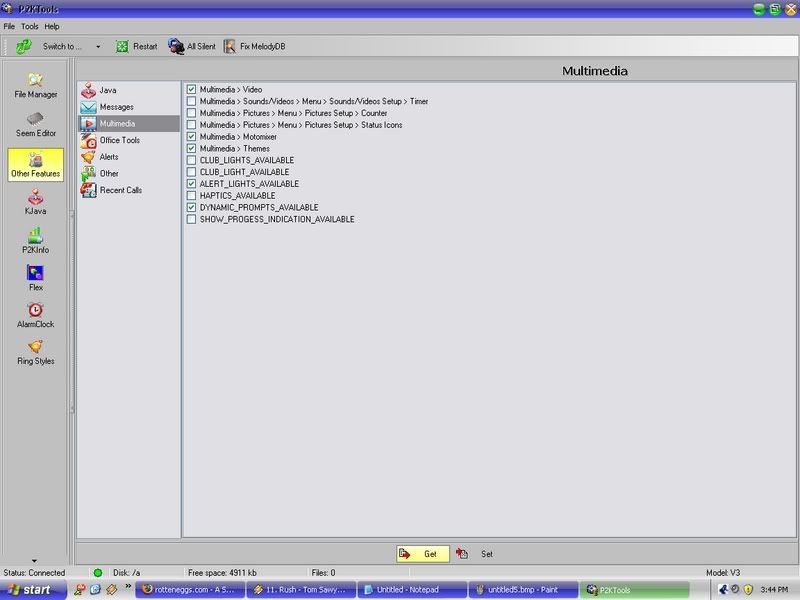Click the All Silent toolbar icon
The height and width of the screenshot is (600, 800).
tap(176, 46)
